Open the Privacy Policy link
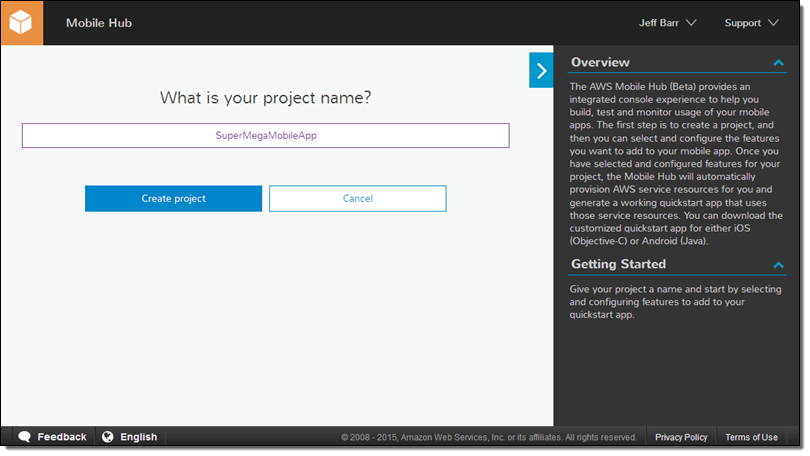This screenshot has height=456, width=810. point(681,437)
